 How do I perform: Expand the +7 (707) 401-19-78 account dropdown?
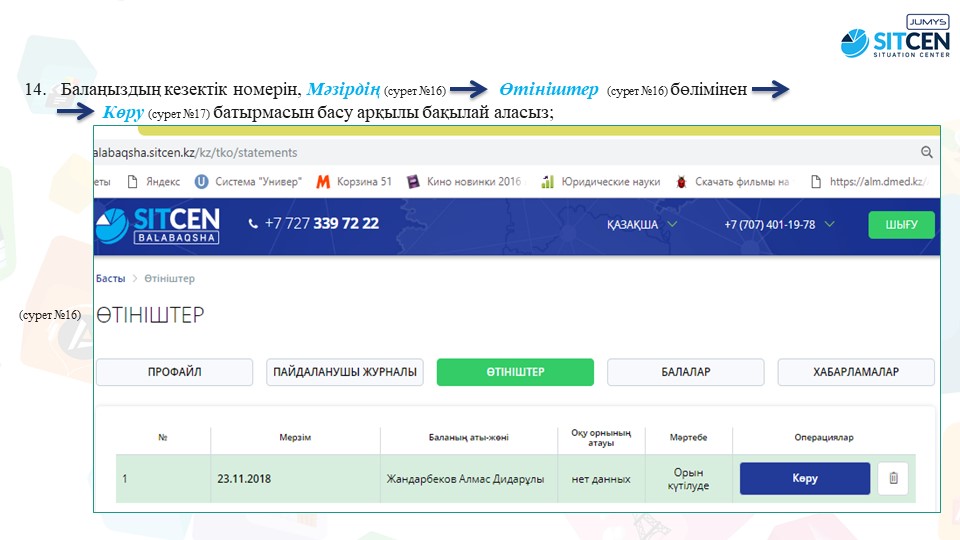pyautogui.click(x=778, y=225)
